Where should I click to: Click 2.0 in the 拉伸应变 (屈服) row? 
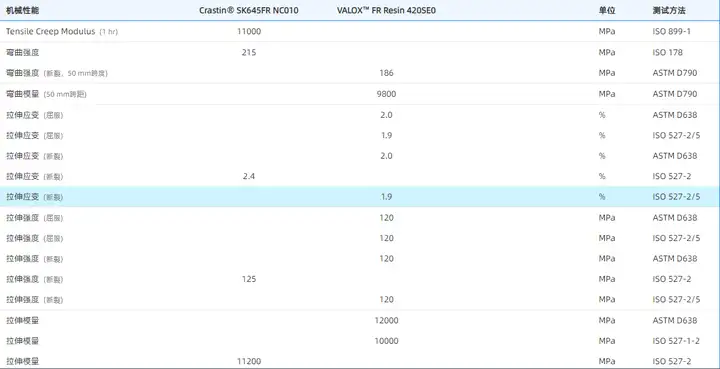coord(387,115)
